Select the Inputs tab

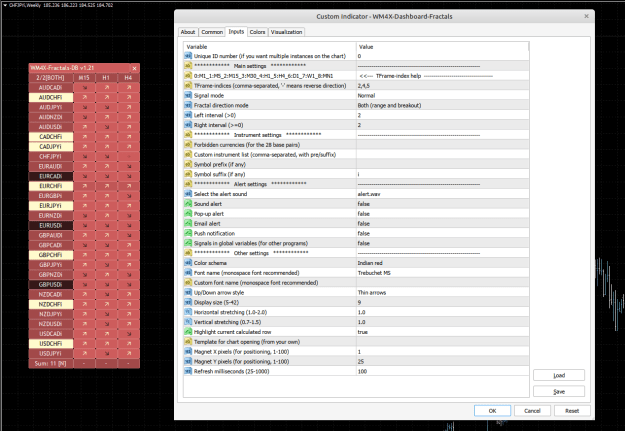point(236,31)
